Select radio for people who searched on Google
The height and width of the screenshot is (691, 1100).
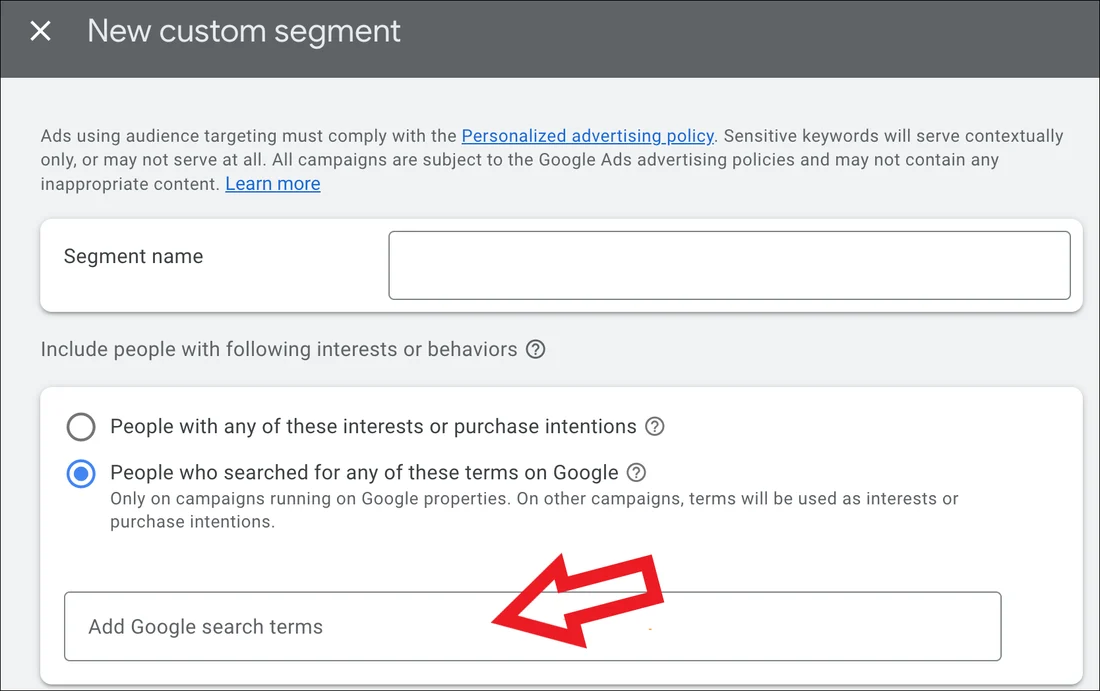[x=81, y=474]
